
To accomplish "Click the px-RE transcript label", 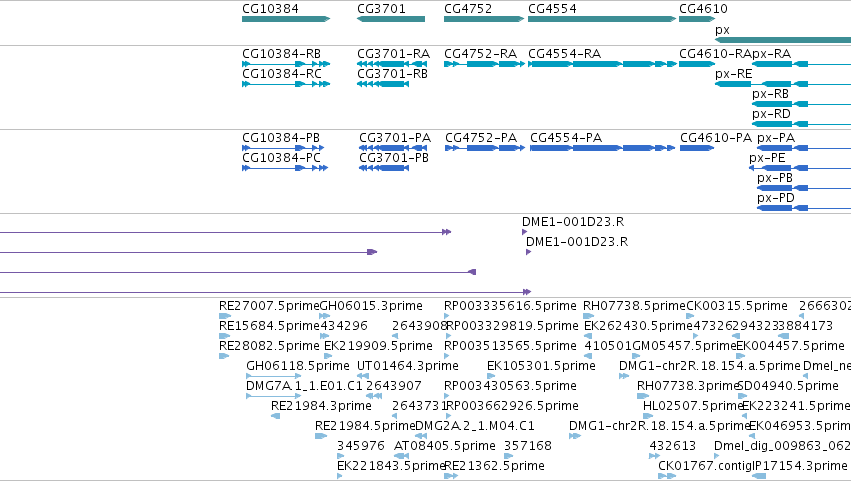I will click(734, 74).
